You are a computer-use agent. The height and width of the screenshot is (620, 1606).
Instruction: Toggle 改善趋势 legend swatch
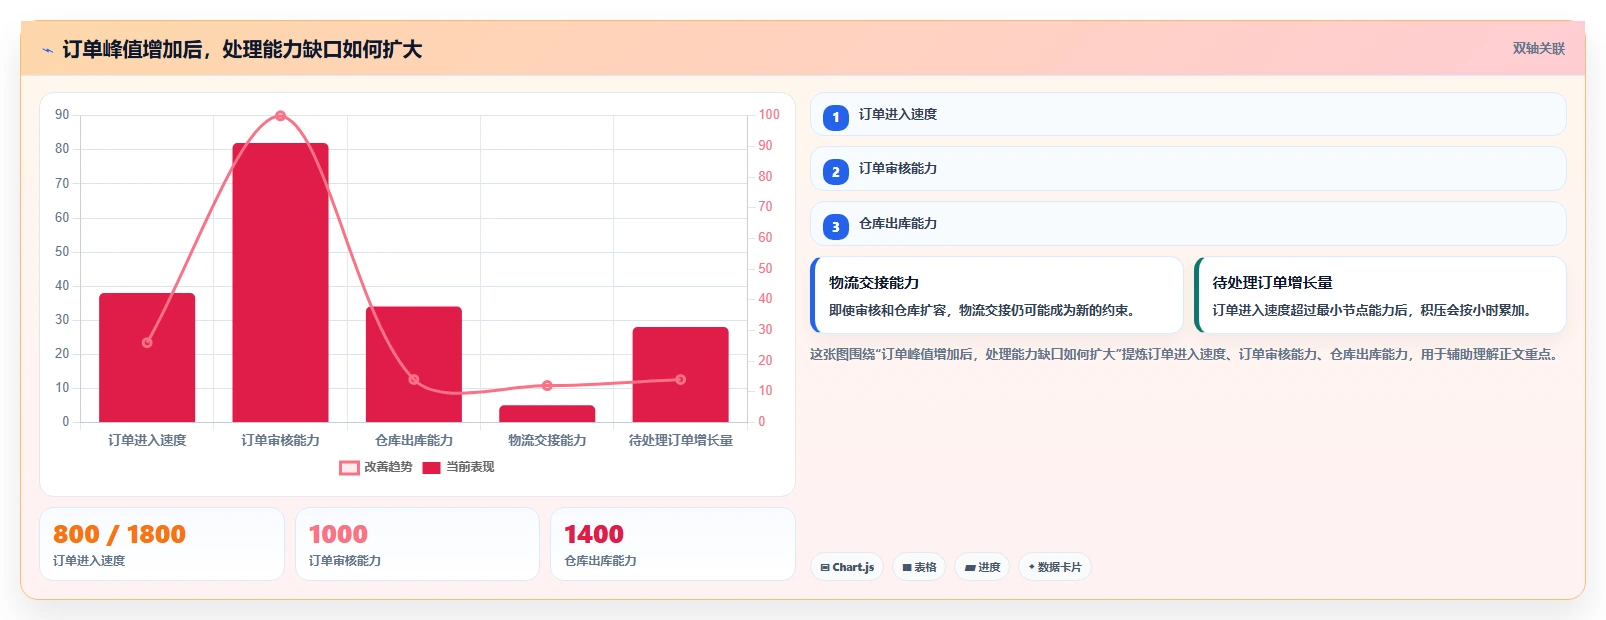coord(349,467)
